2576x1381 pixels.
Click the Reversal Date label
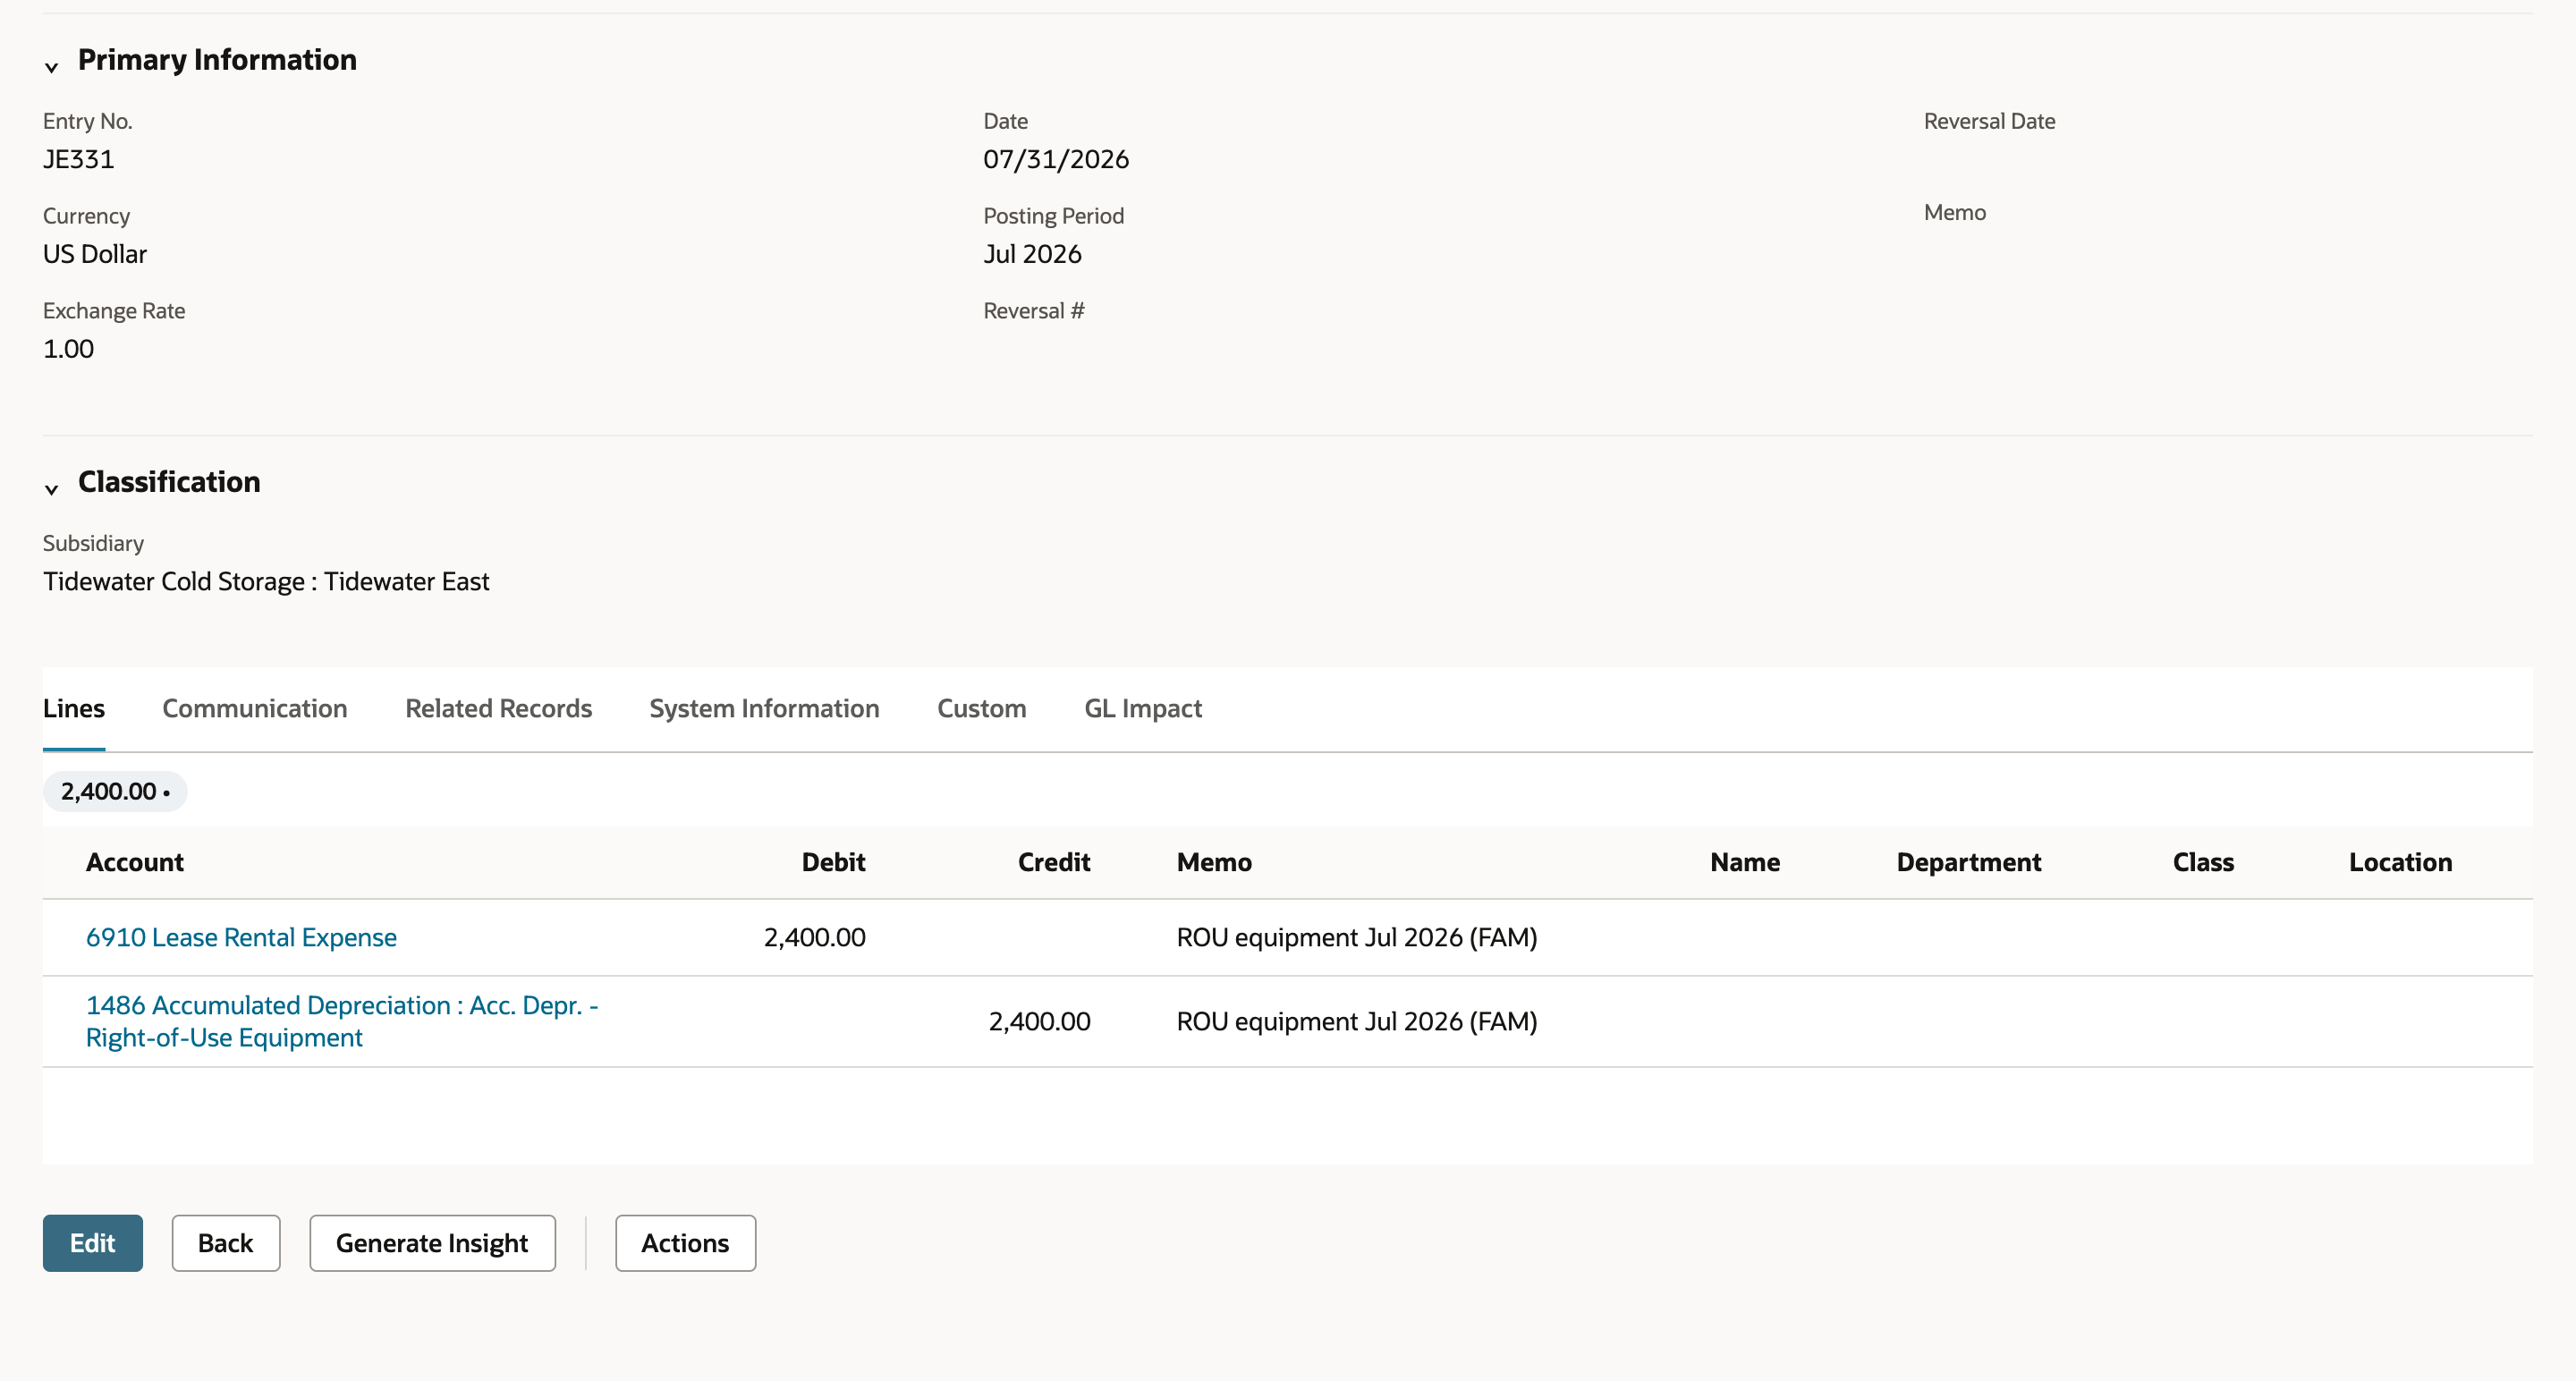coord(1989,121)
